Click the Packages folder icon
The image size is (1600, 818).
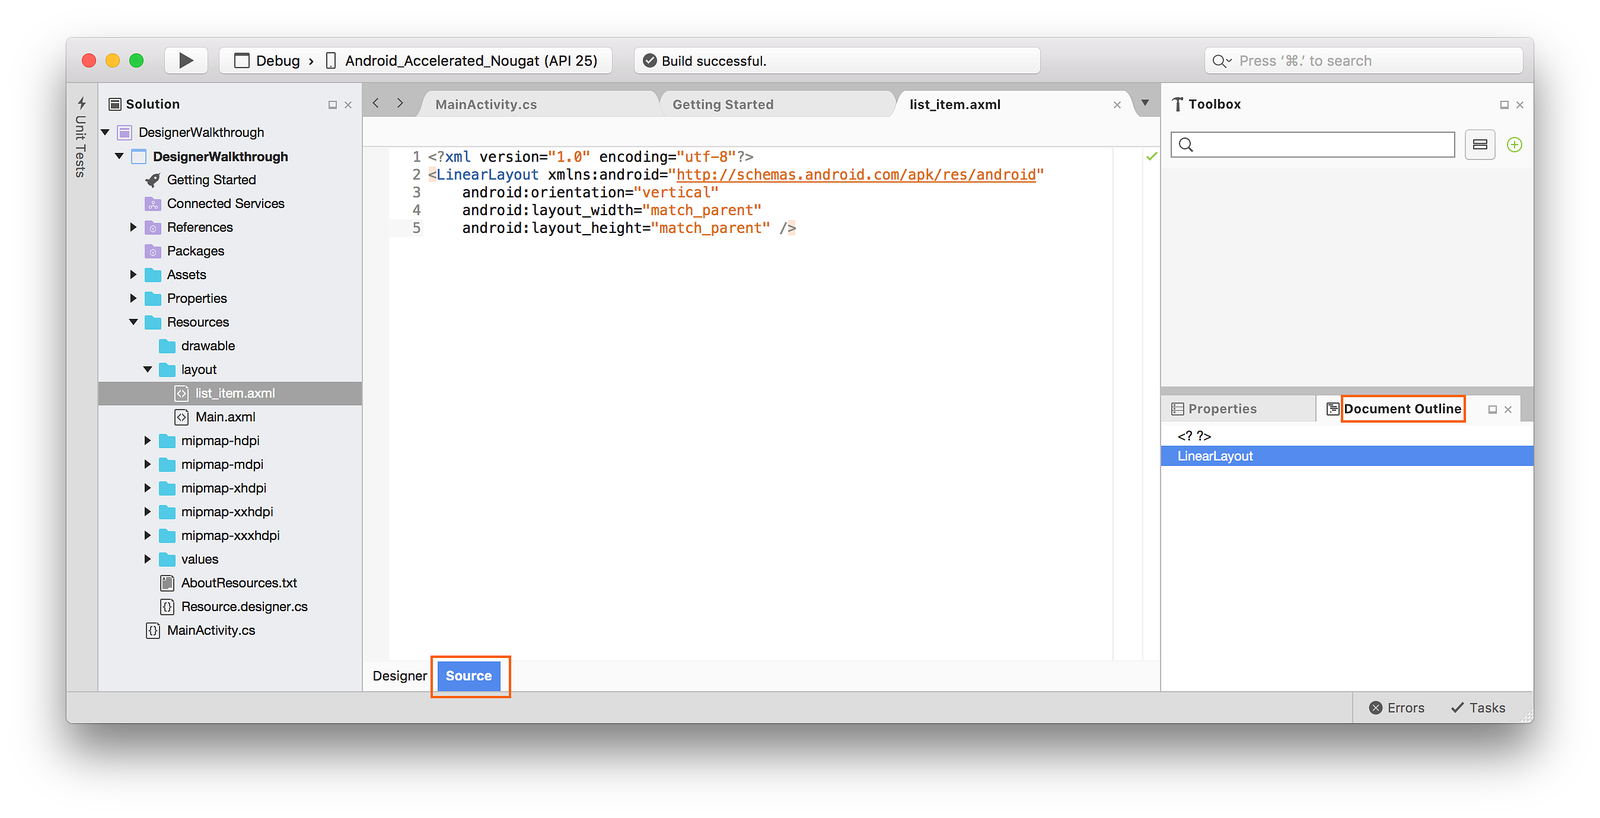click(153, 251)
